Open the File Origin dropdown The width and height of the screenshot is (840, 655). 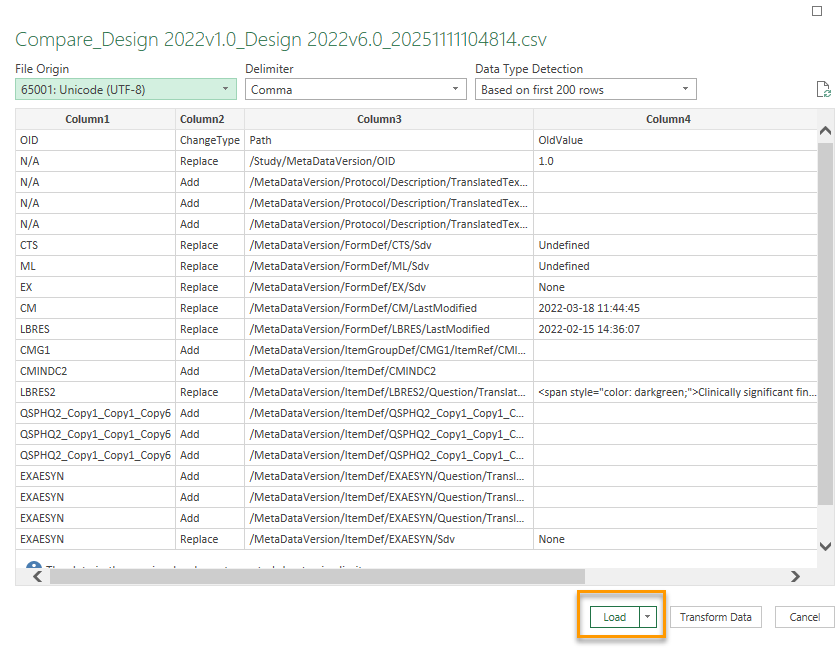[x=125, y=89]
